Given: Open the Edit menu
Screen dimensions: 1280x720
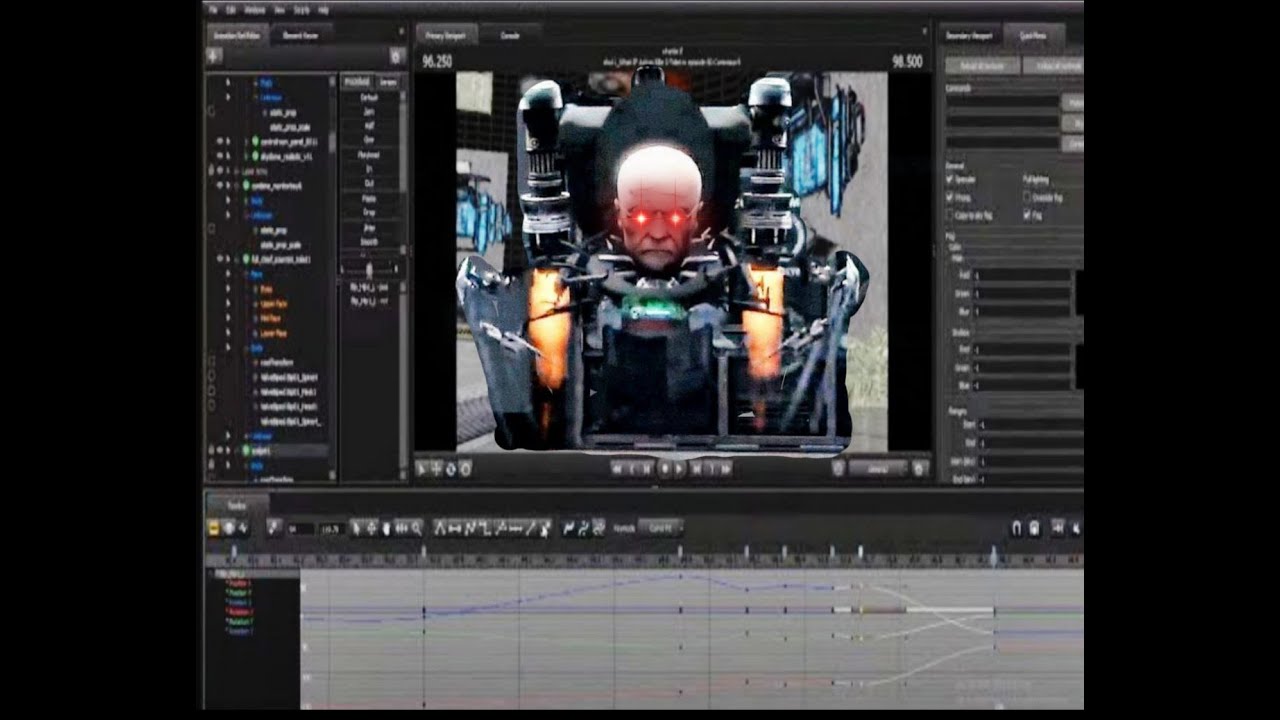Looking at the screenshot, I should pos(232,9).
